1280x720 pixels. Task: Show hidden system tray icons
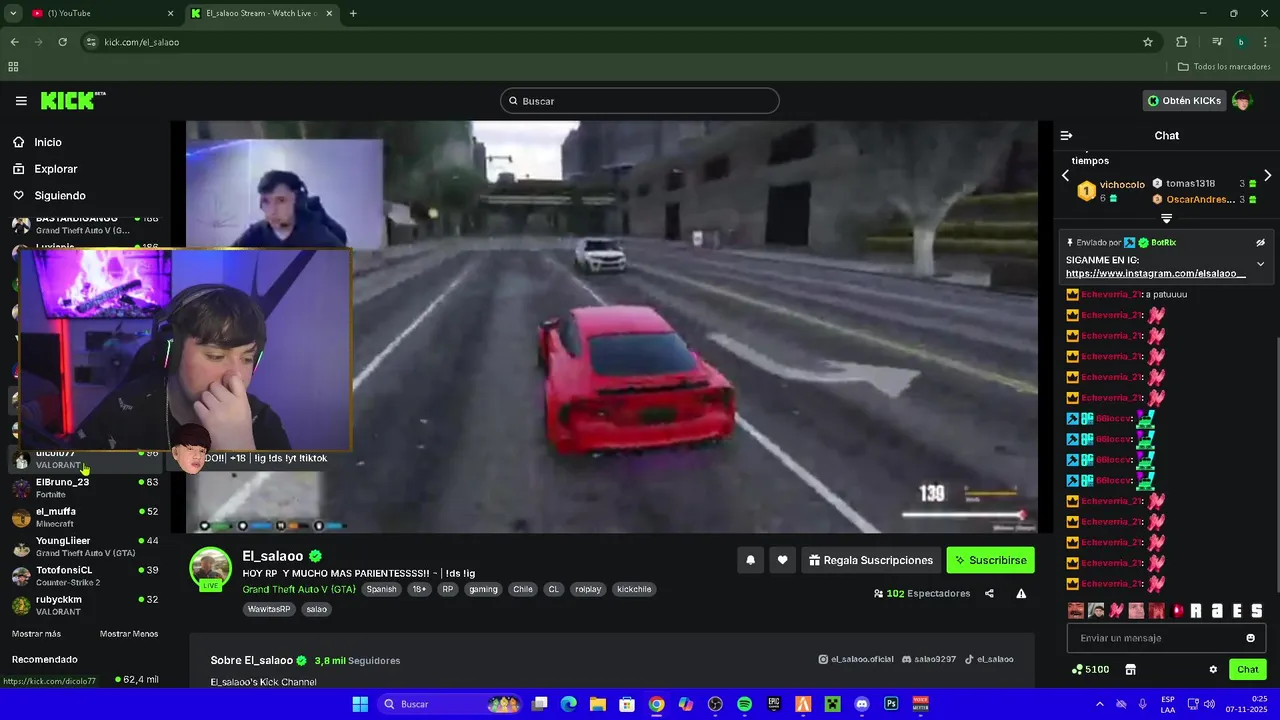point(1100,704)
